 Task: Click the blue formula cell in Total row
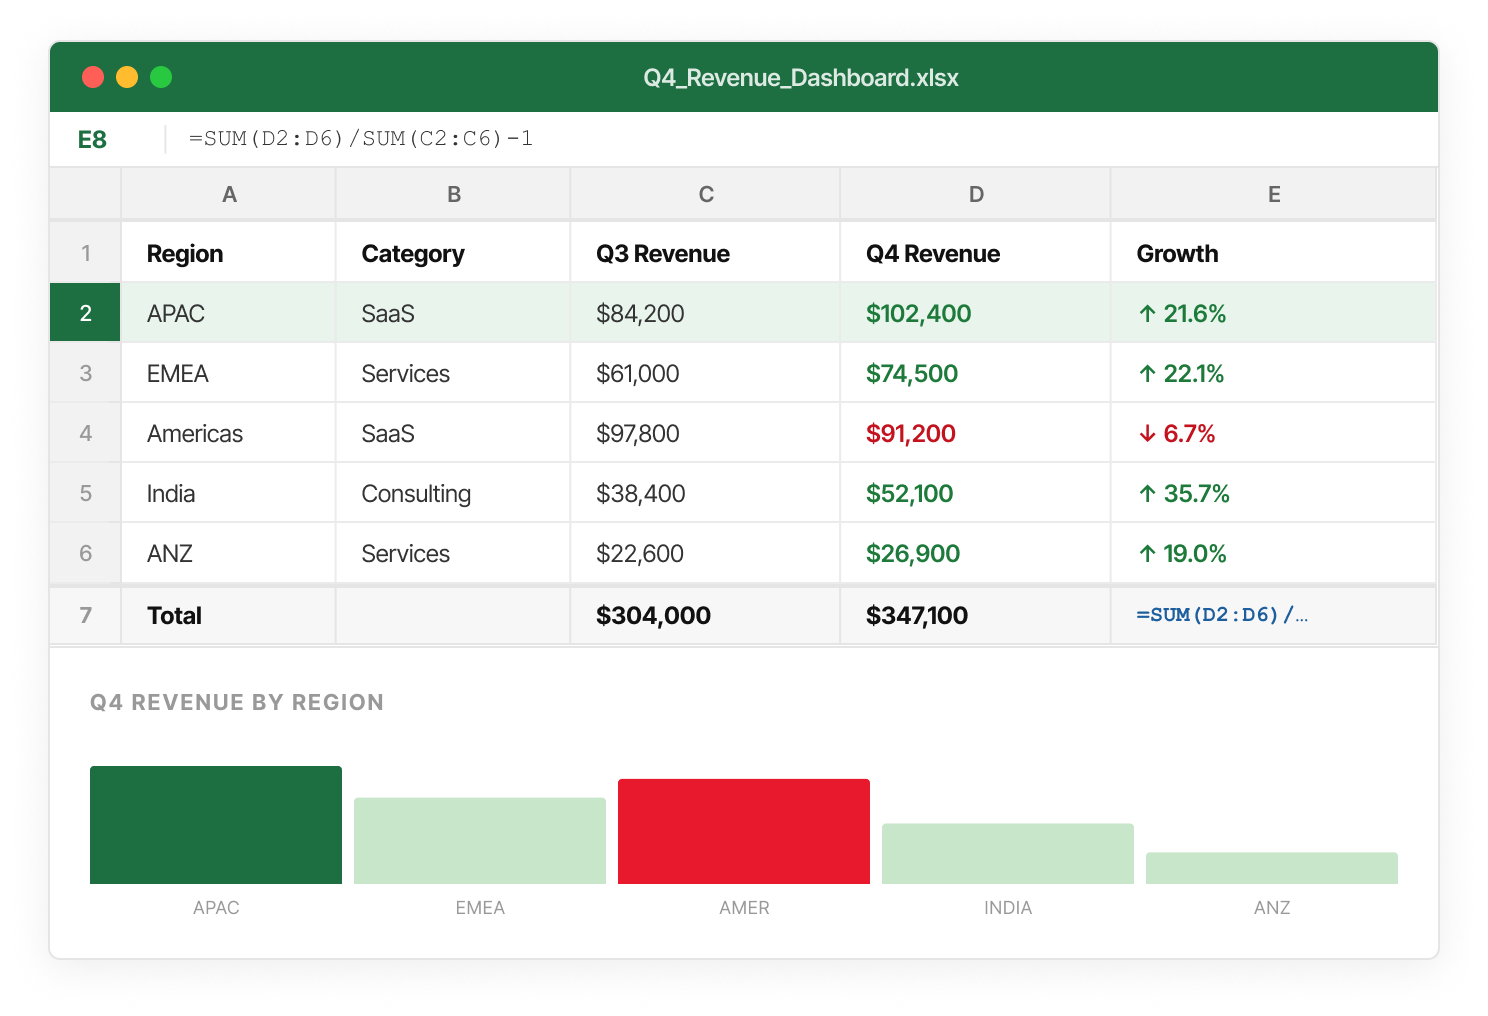(x=1274, y=615)
